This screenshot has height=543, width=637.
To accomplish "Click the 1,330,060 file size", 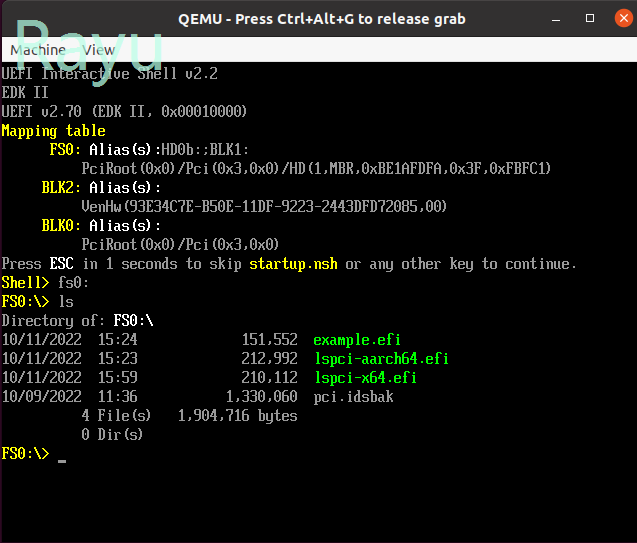I will 262,397.
